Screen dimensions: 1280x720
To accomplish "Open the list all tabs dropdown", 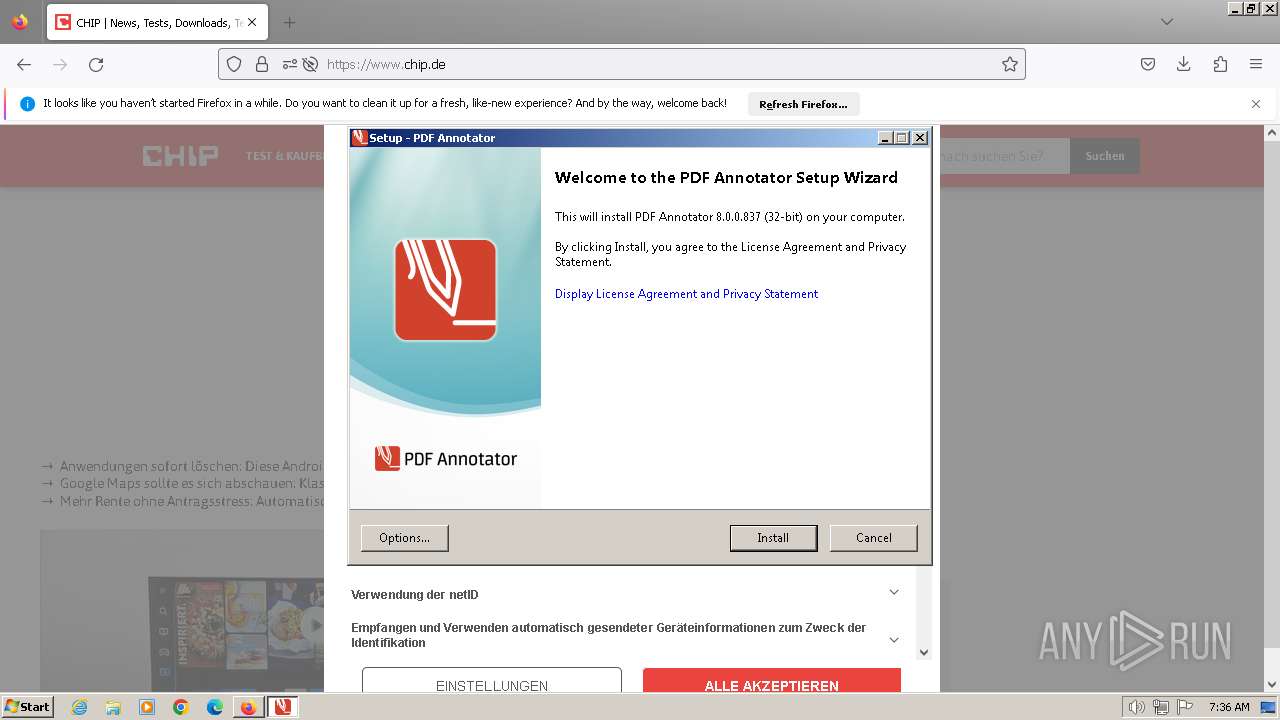I will pos(1167,22).
